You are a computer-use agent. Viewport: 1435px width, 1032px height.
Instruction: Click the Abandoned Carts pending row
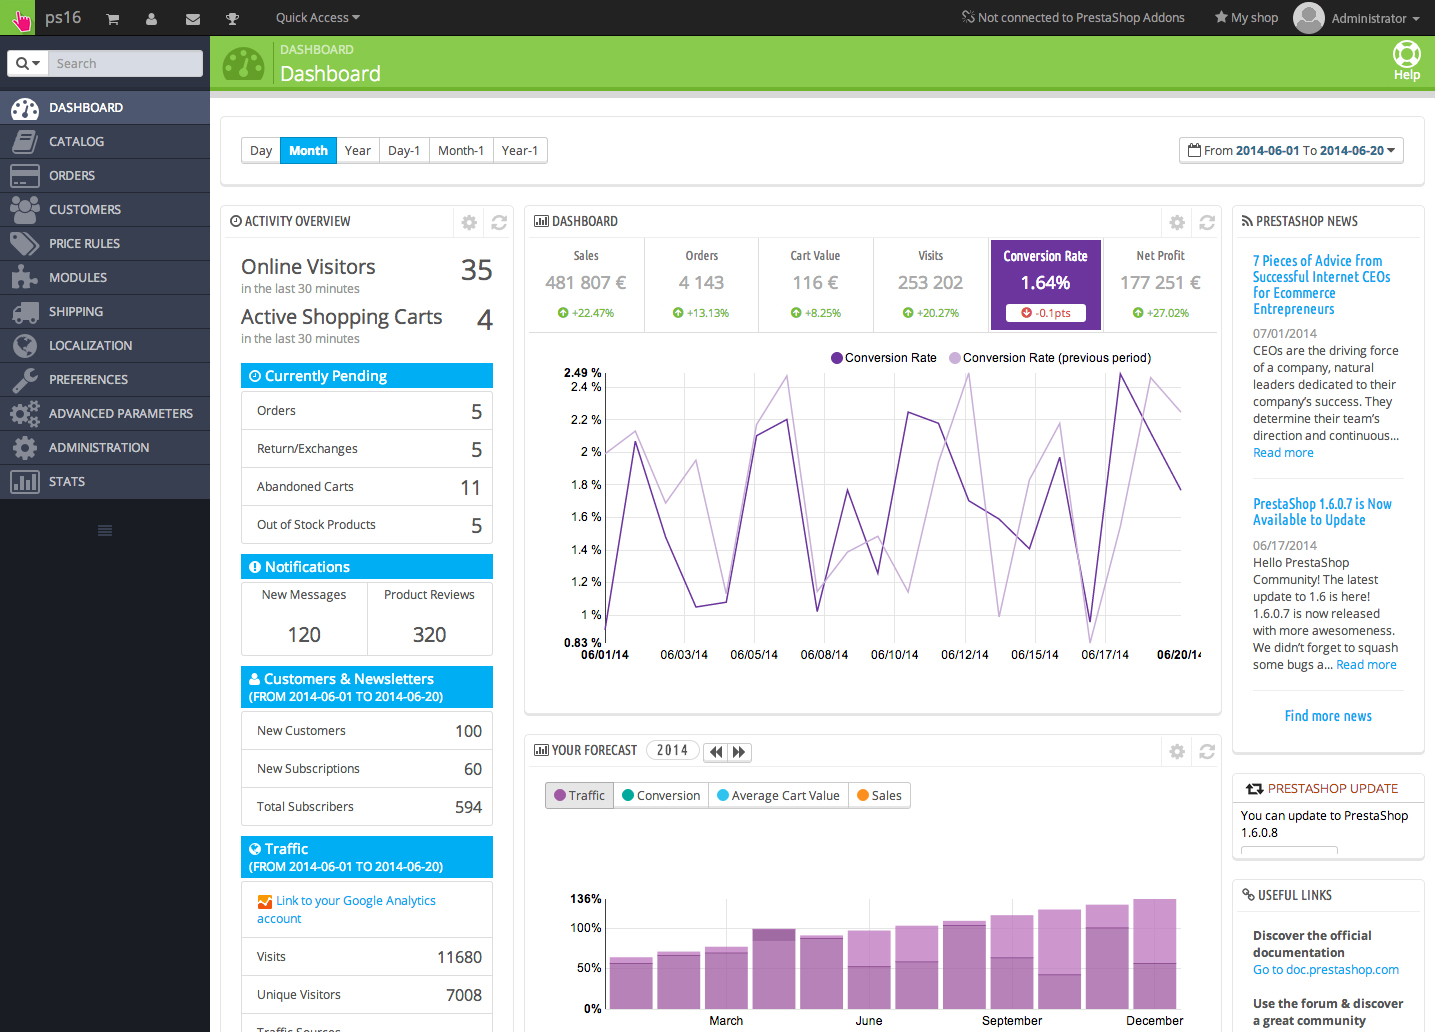pos(367,487)
